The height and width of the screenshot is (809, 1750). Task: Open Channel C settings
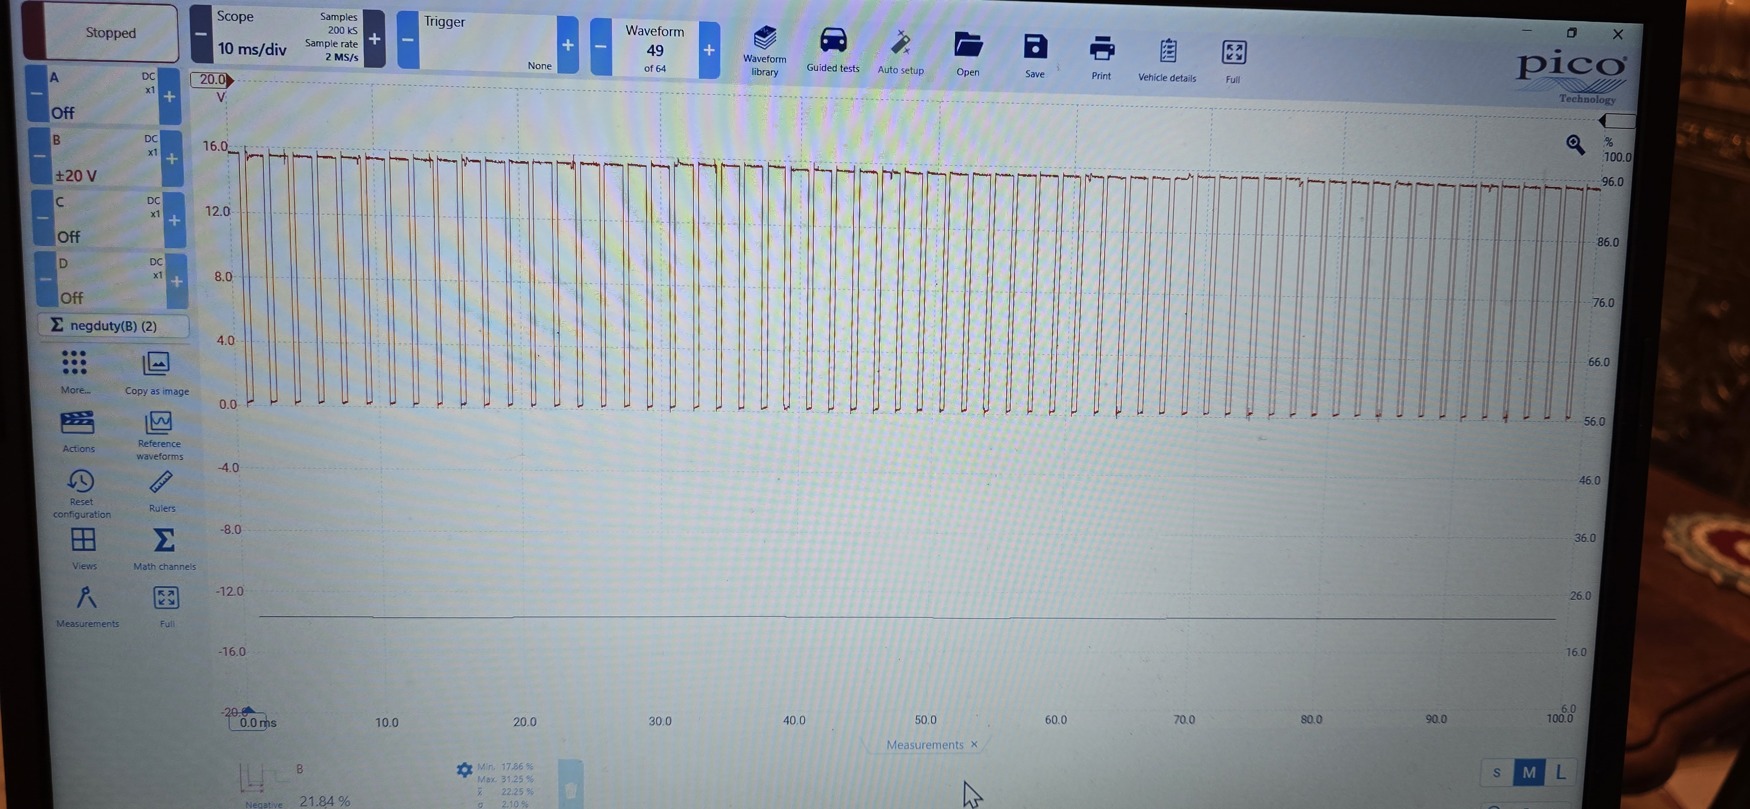pos(107,219)
